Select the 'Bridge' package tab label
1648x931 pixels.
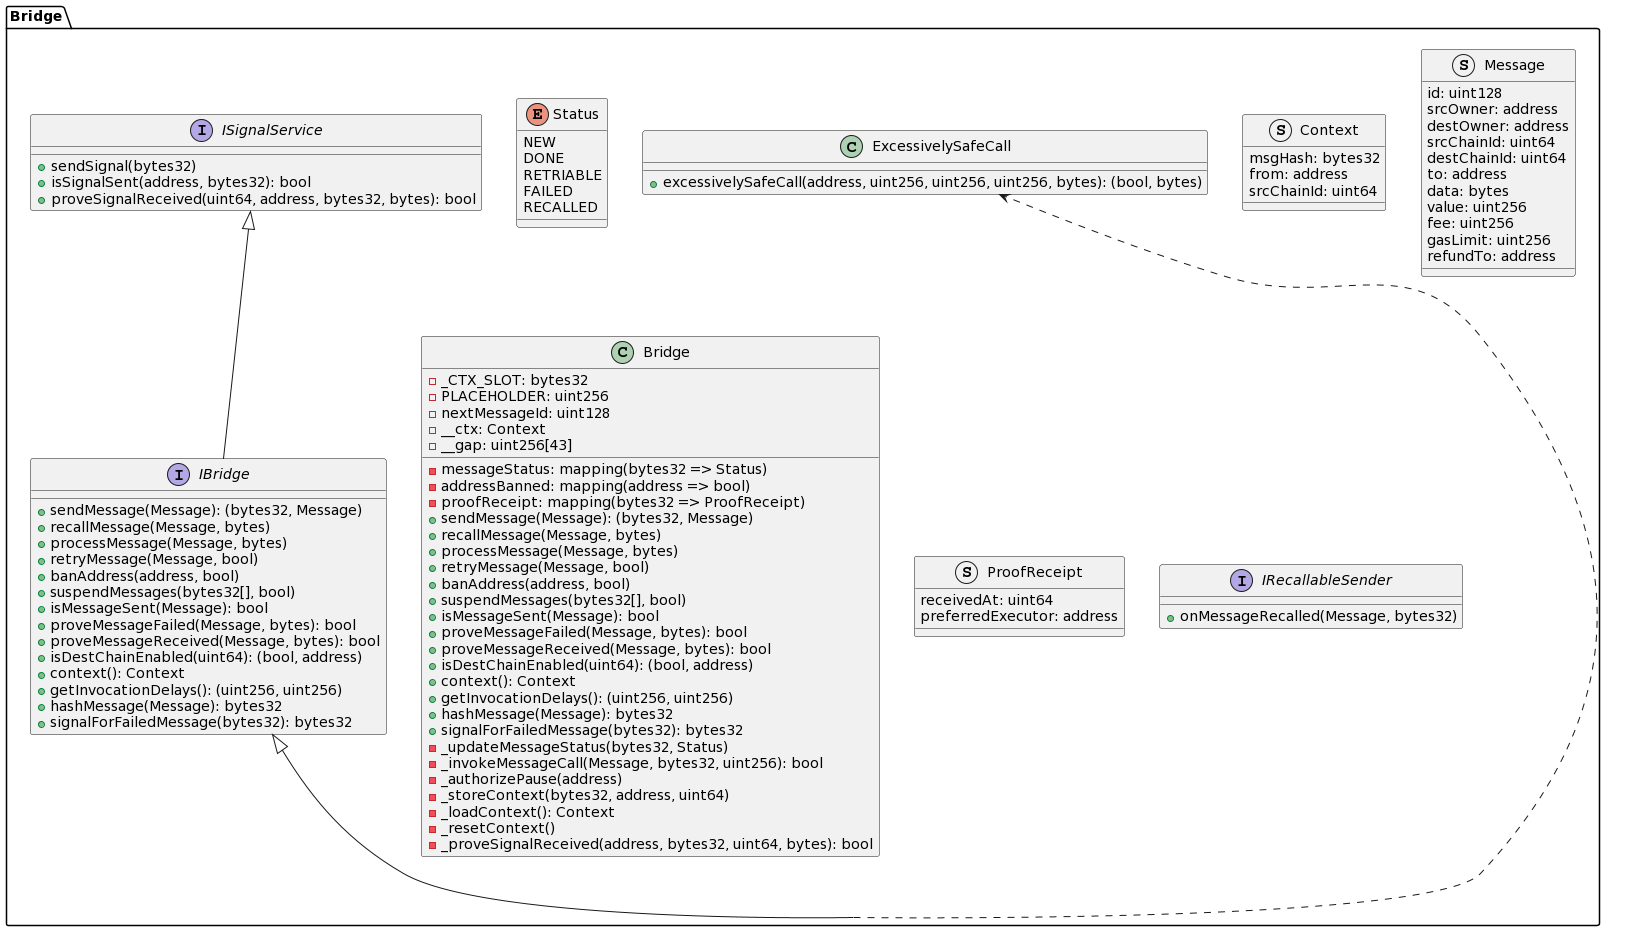[36, 16]
